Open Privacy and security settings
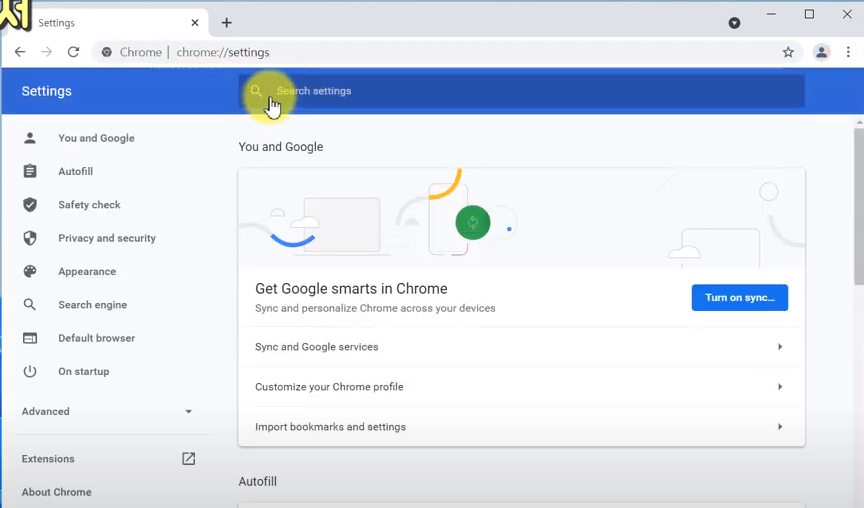Viewport: 864px width, 508px height. (x=106, y=238)
